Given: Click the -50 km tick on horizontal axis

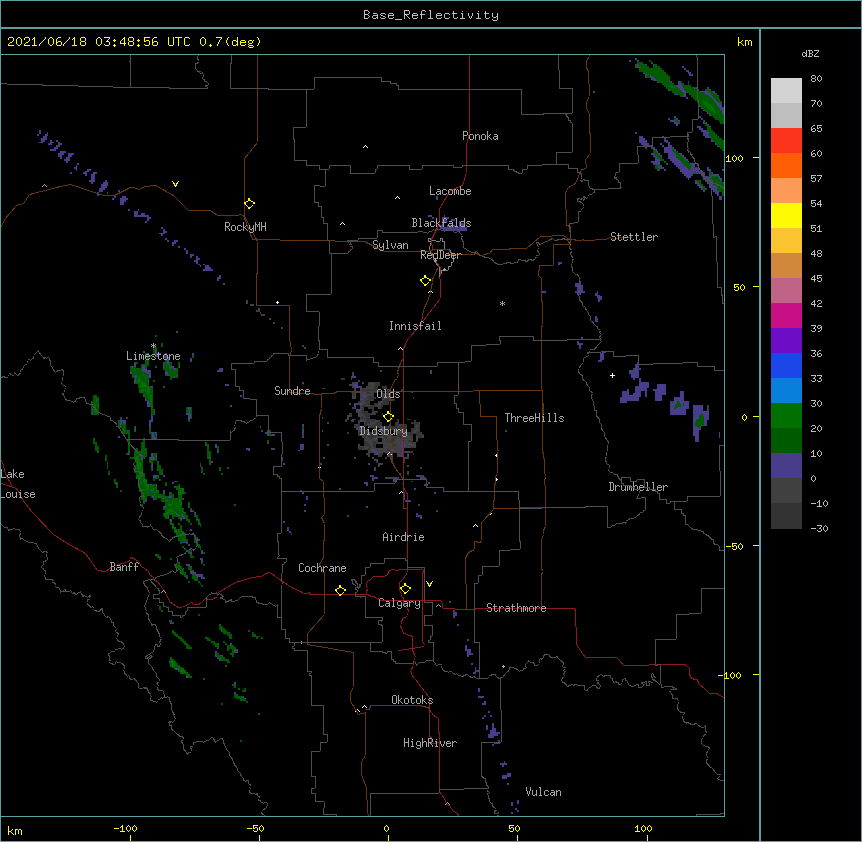Looking at the screenshot, I should click(255, 828).
